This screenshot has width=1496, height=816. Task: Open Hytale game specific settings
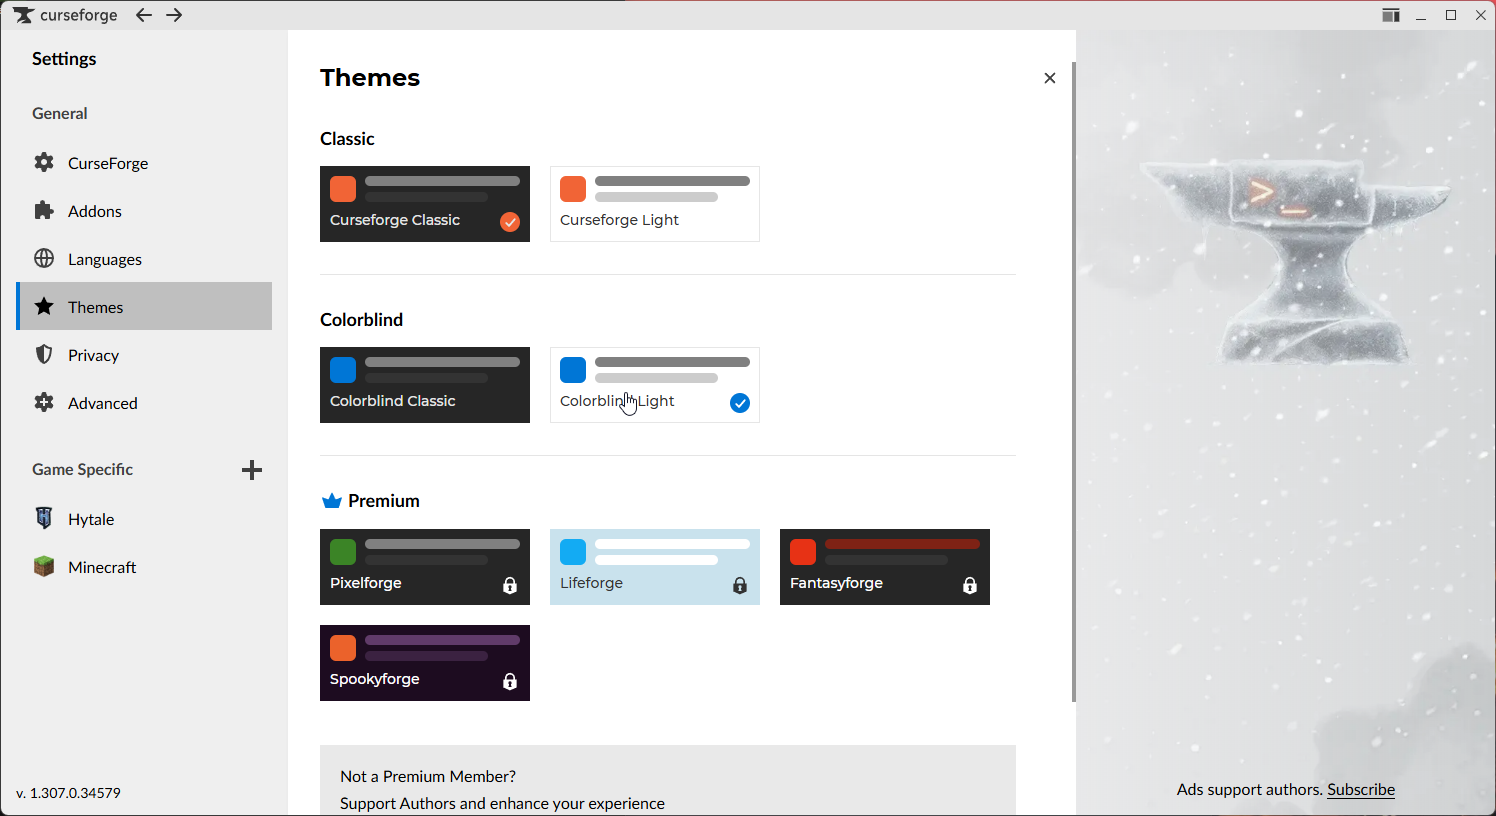tap(144, 518)
